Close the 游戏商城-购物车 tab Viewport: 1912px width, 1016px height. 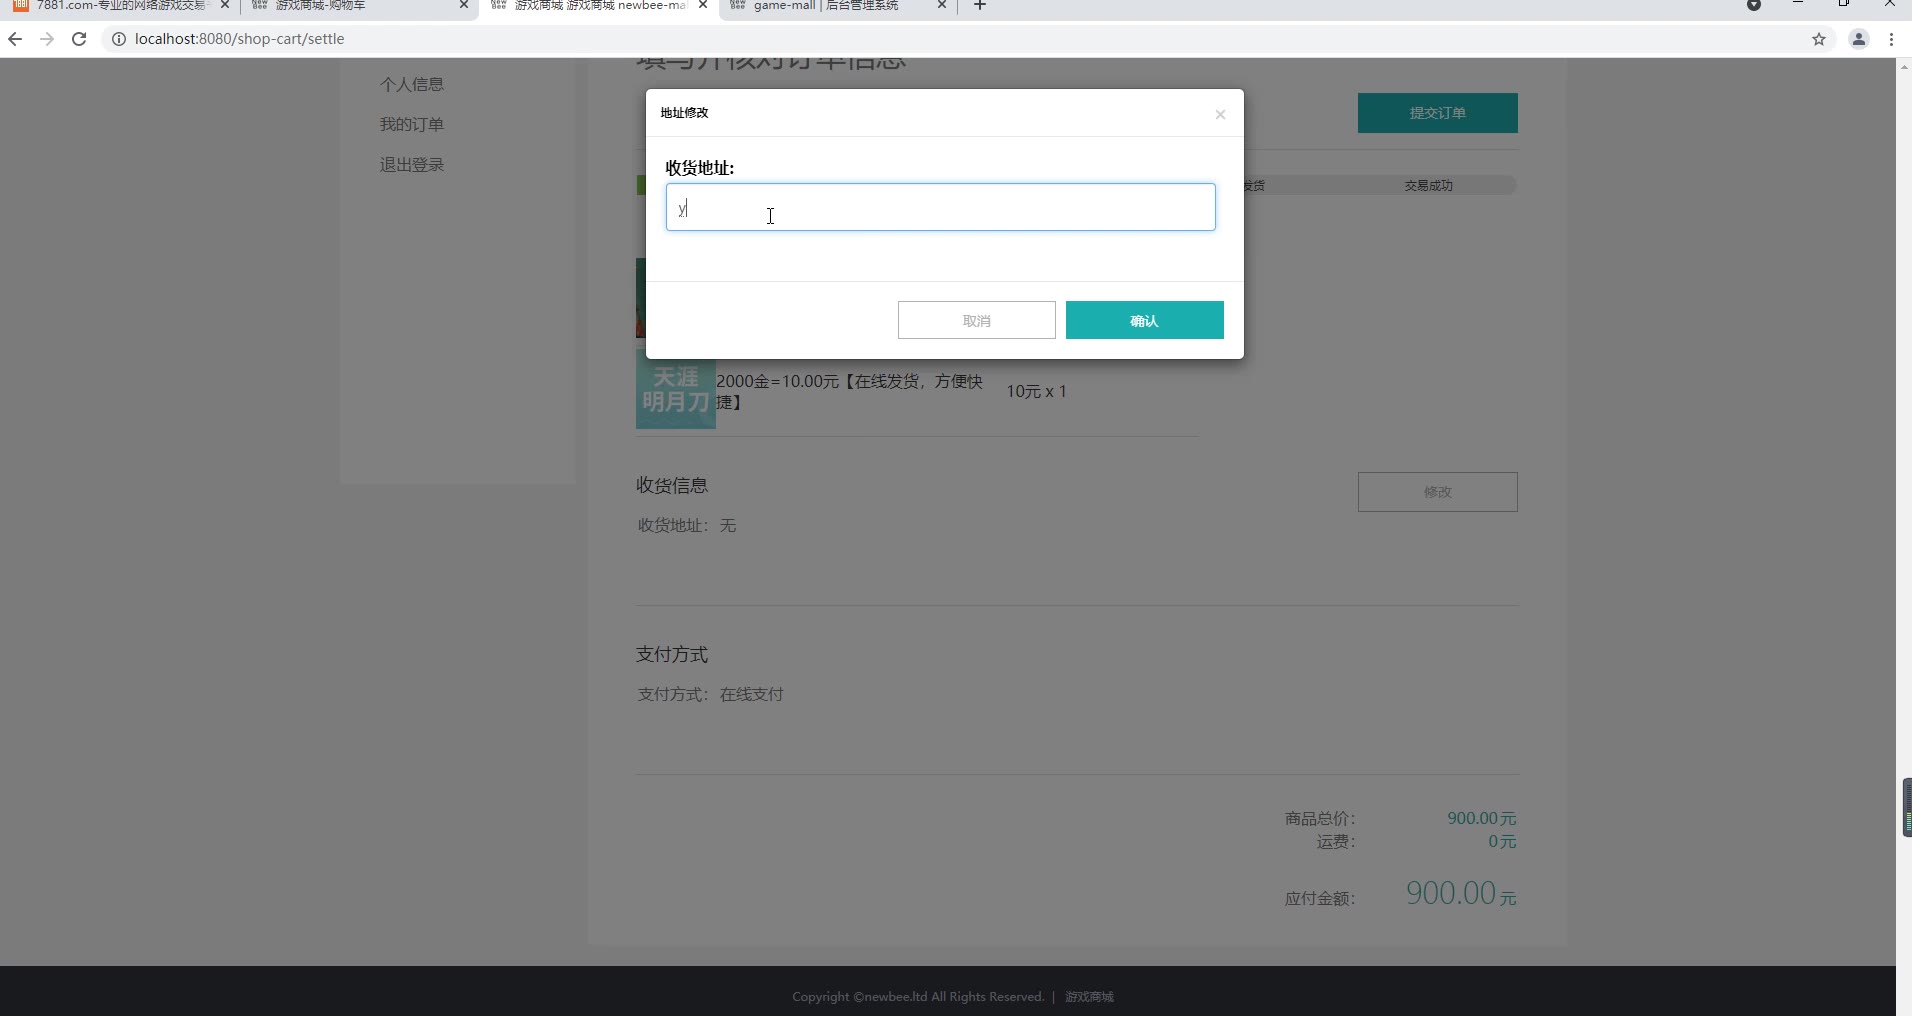point(464,5)
